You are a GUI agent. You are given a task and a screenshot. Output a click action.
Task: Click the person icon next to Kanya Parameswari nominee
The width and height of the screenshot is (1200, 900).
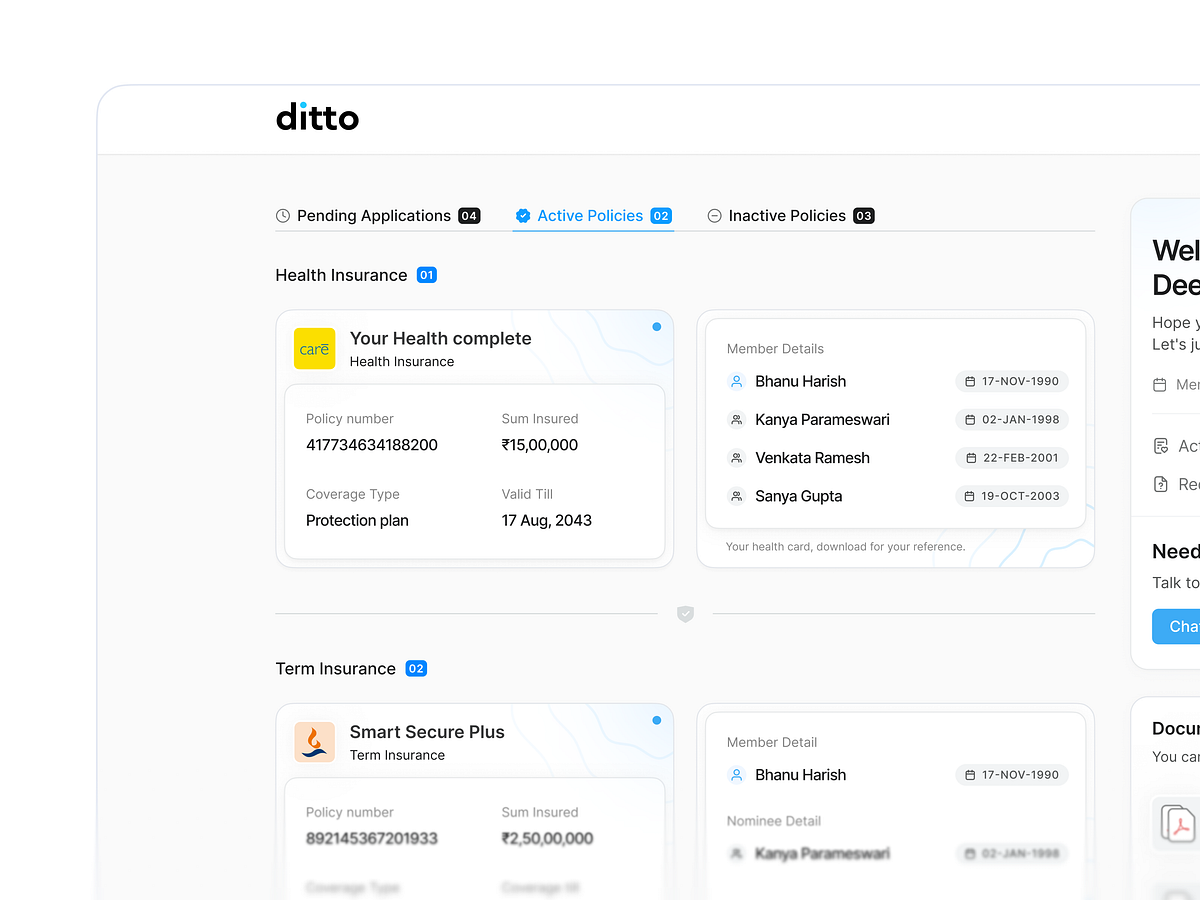tap(736, 853)
